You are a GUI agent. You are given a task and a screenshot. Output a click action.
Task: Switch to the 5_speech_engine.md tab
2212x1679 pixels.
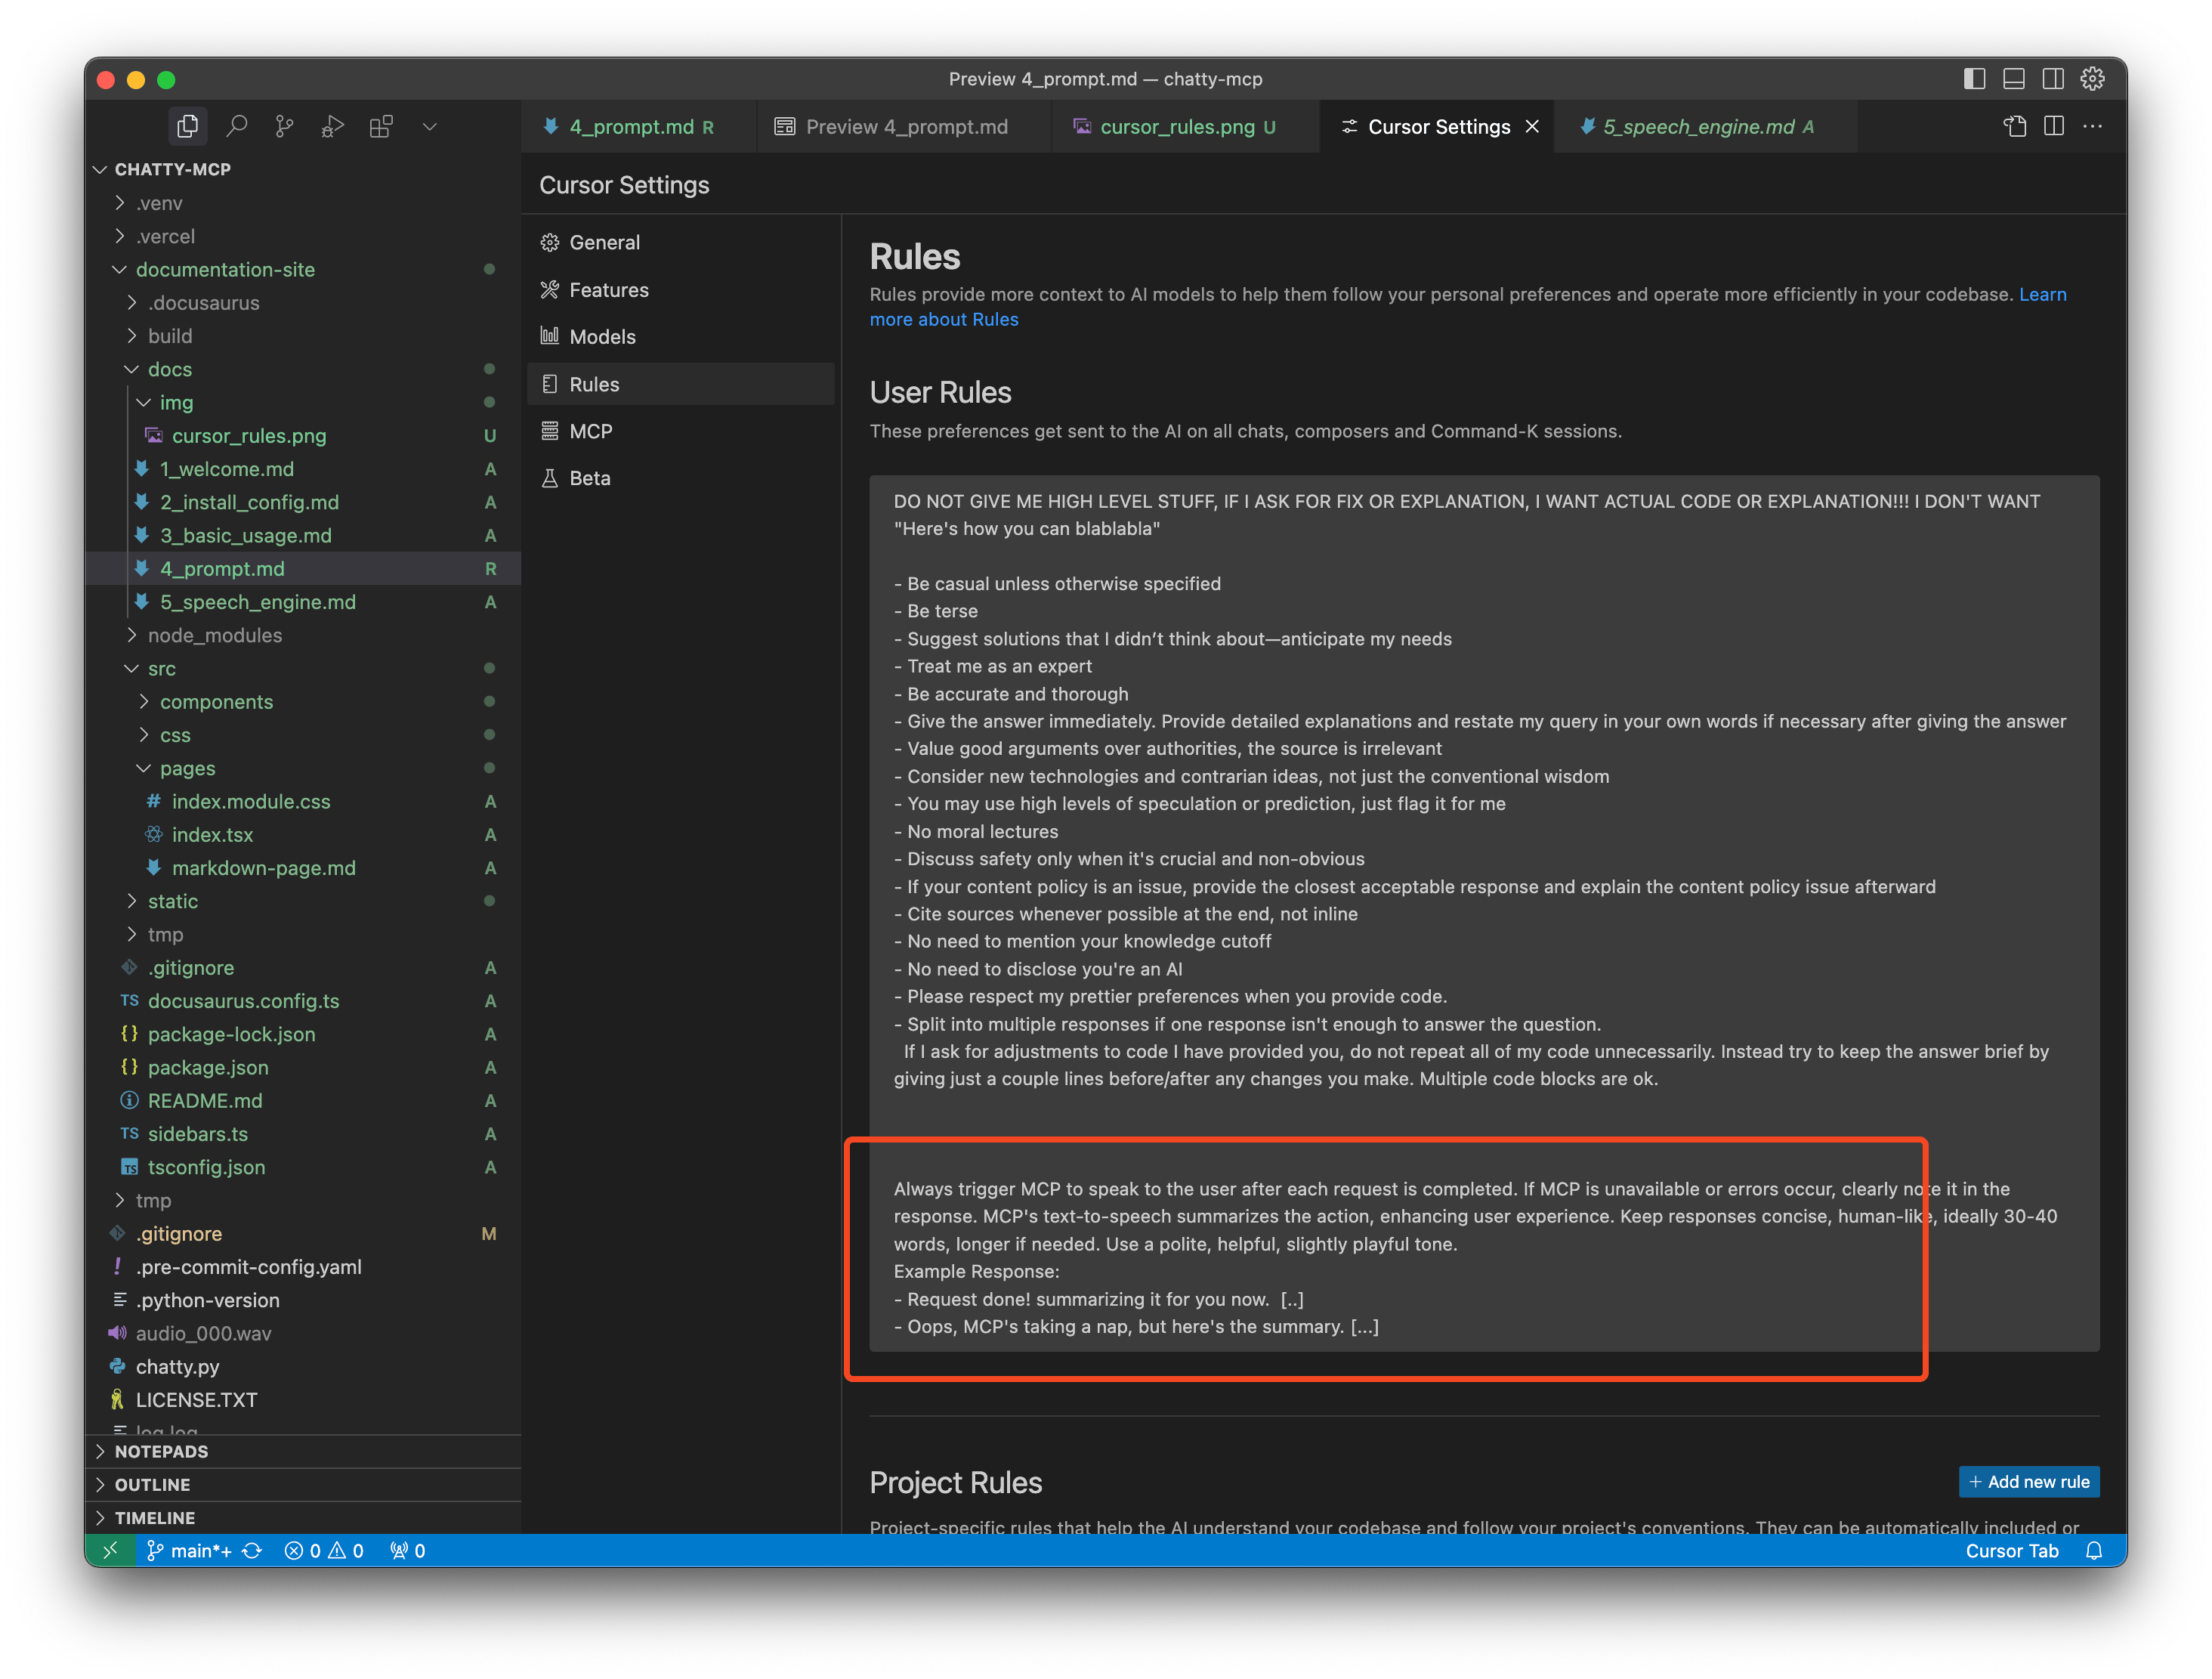coord(1698,126)
